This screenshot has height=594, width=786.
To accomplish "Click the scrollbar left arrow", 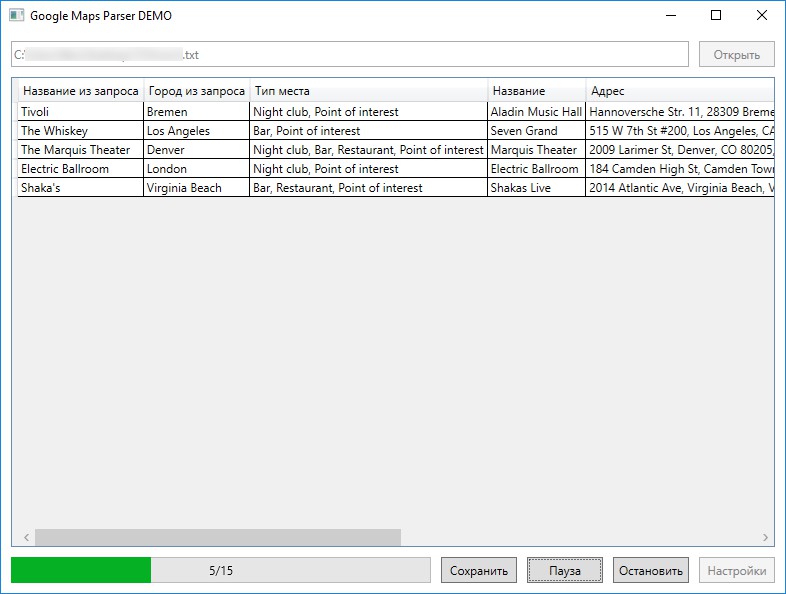I will [x=27, y=537].
